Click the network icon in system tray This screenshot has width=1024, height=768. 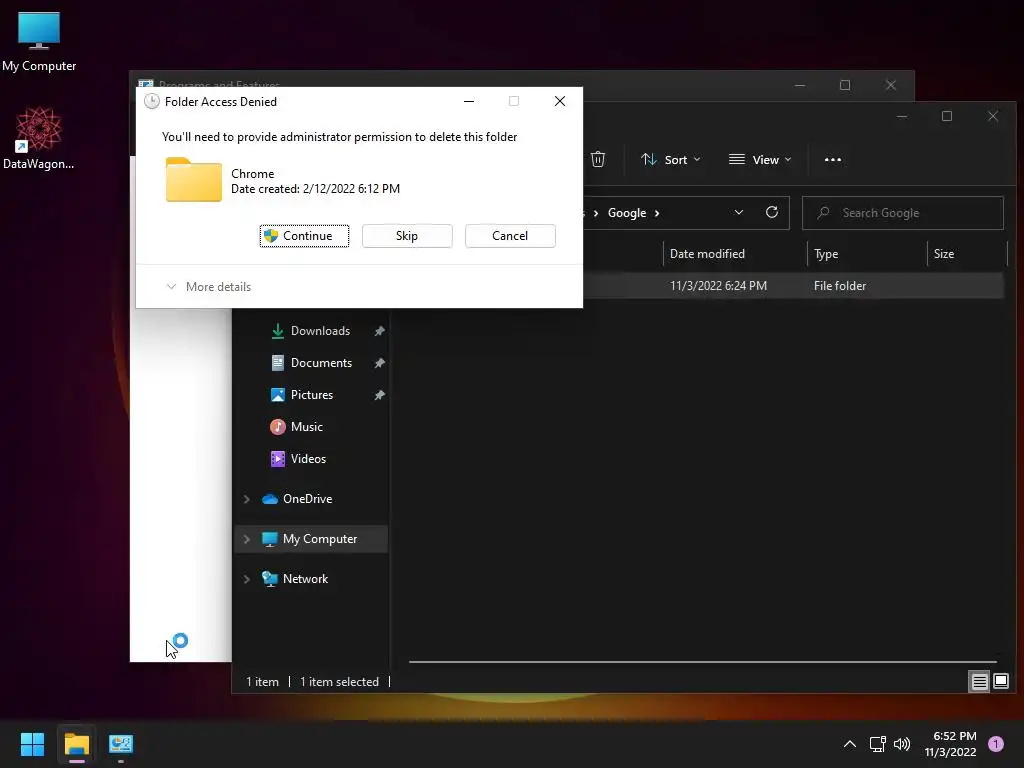point(878,744)
